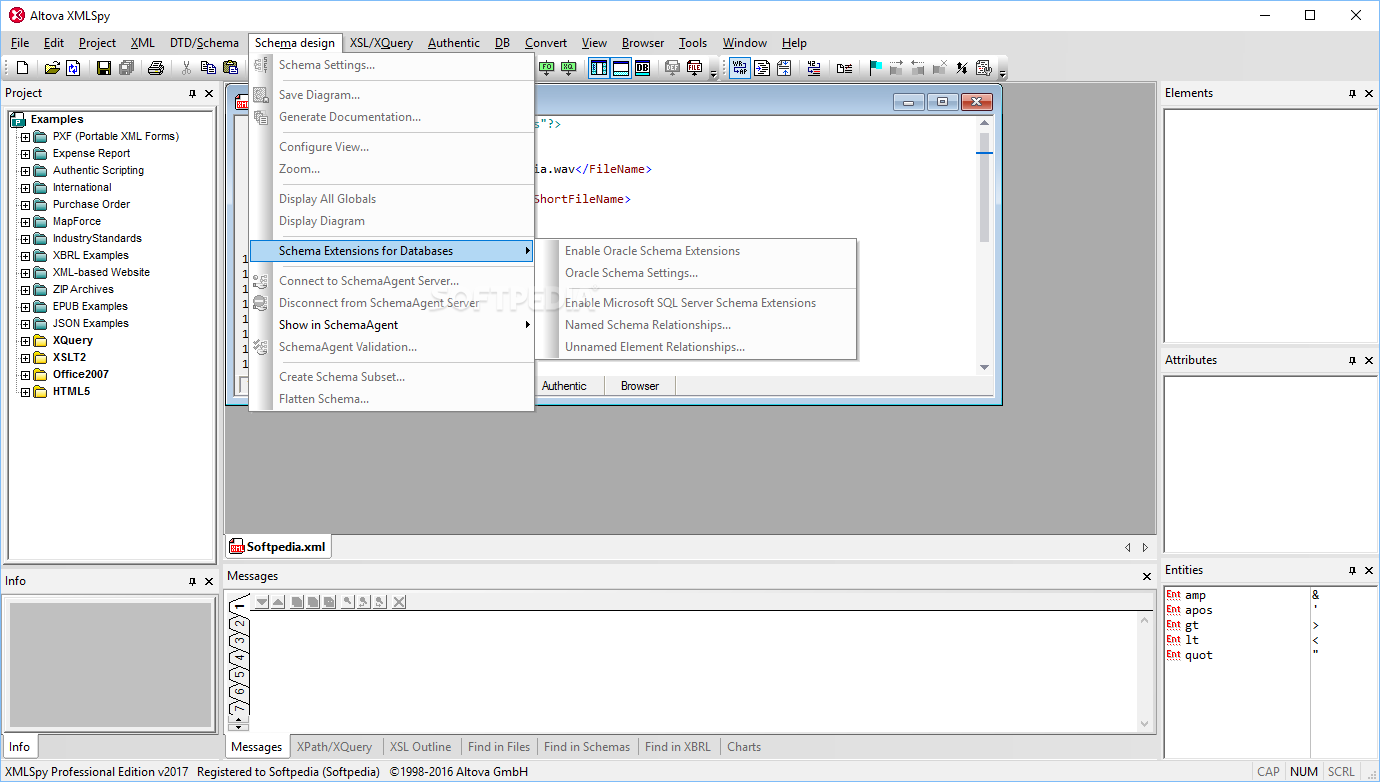Screen dimensions: 1380x782
Task: Expand the Purchase Order tree node
Action: pyautogui.click(x=25, y=205)
